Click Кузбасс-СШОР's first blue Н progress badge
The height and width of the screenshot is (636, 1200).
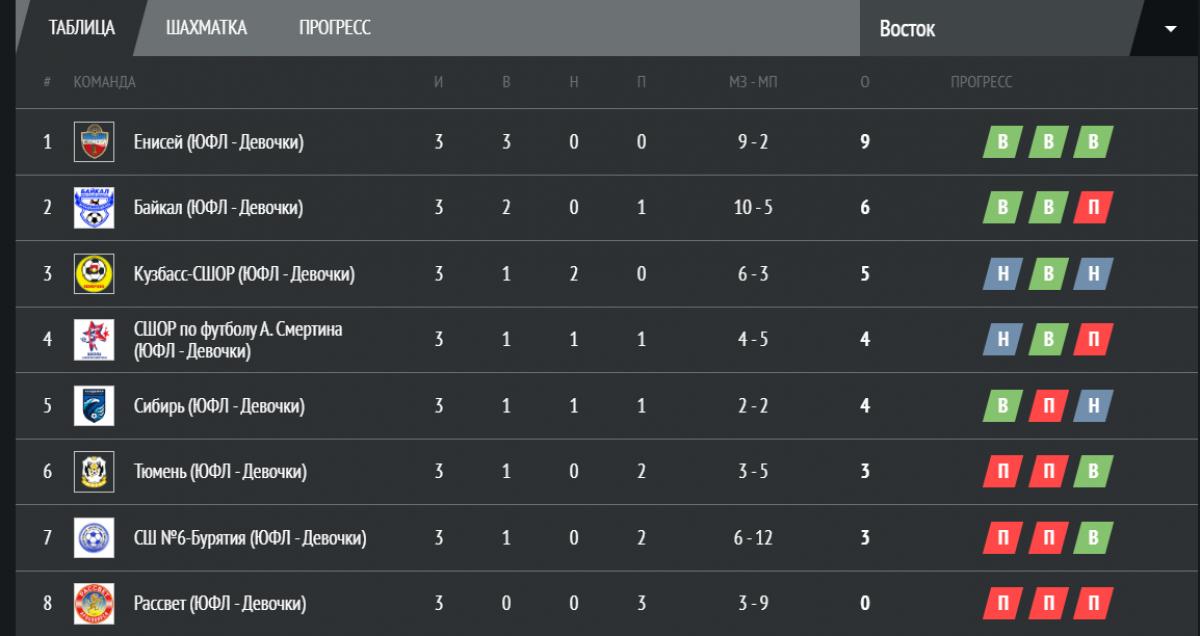(x=1002, y=274)
